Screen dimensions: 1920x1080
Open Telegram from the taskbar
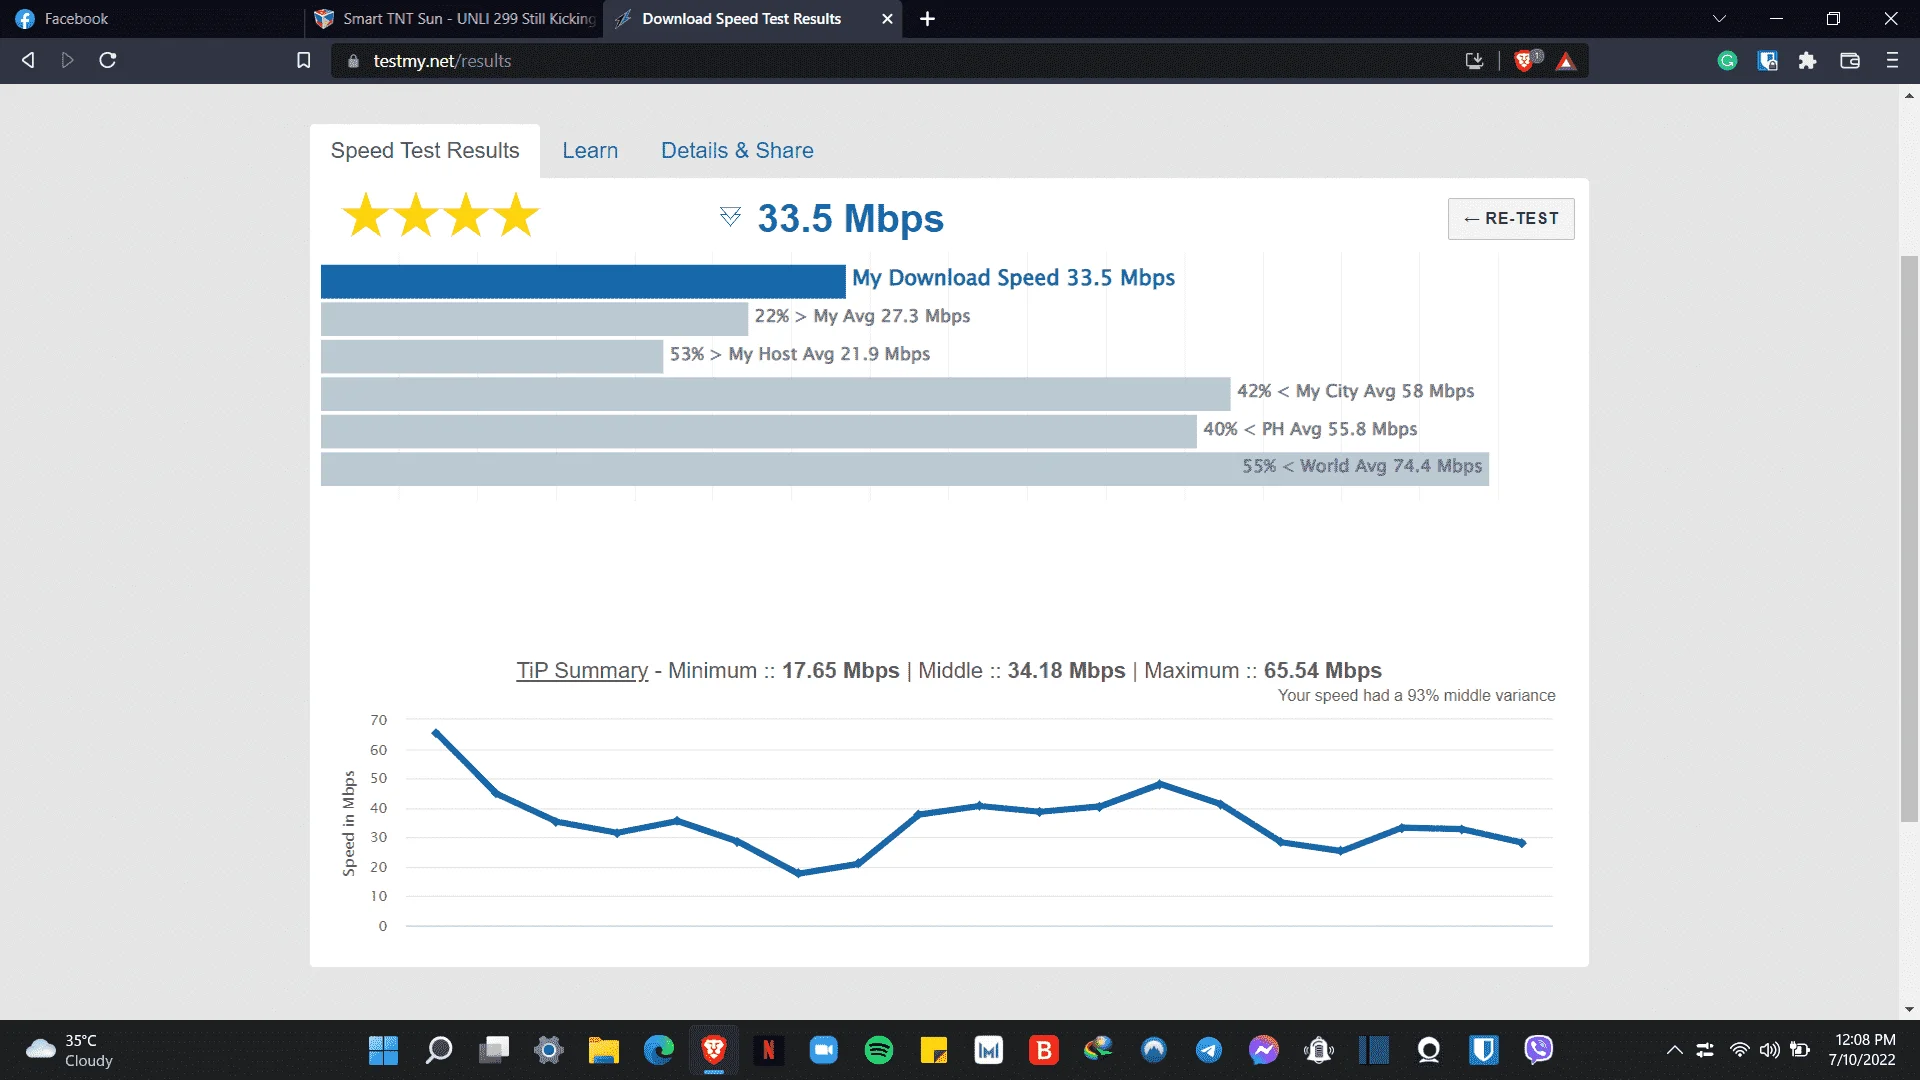pos(1209,1050)
